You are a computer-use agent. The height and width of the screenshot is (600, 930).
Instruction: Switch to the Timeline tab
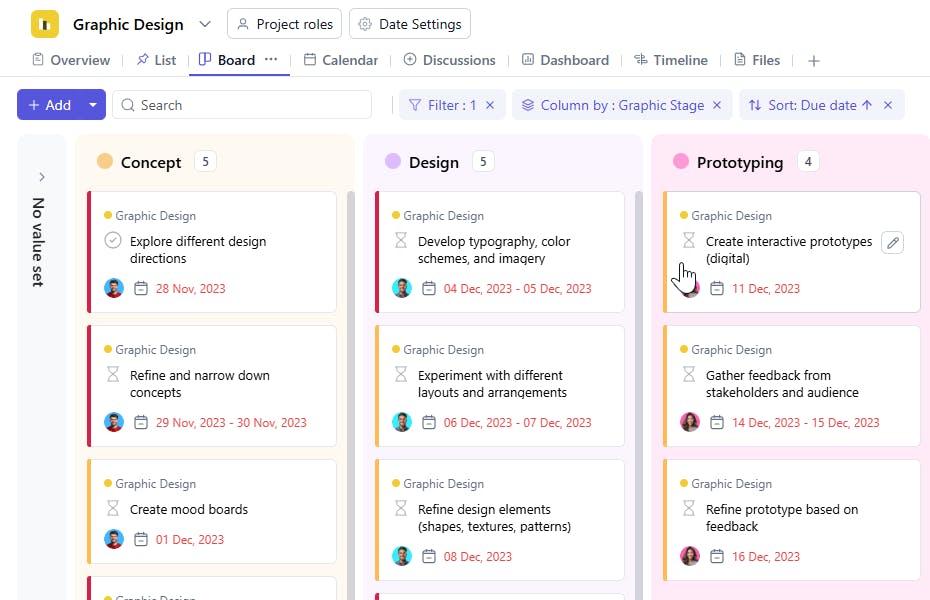click(x=671, y=60)
